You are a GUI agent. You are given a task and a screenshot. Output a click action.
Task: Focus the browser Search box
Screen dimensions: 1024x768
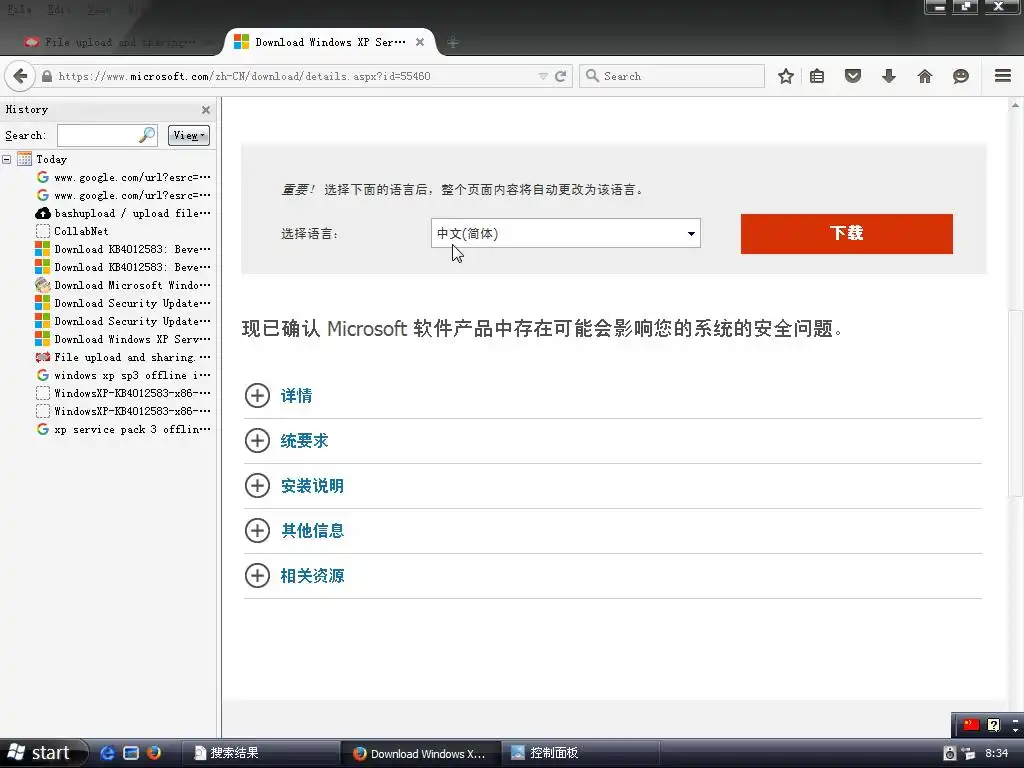pos(672,76)
